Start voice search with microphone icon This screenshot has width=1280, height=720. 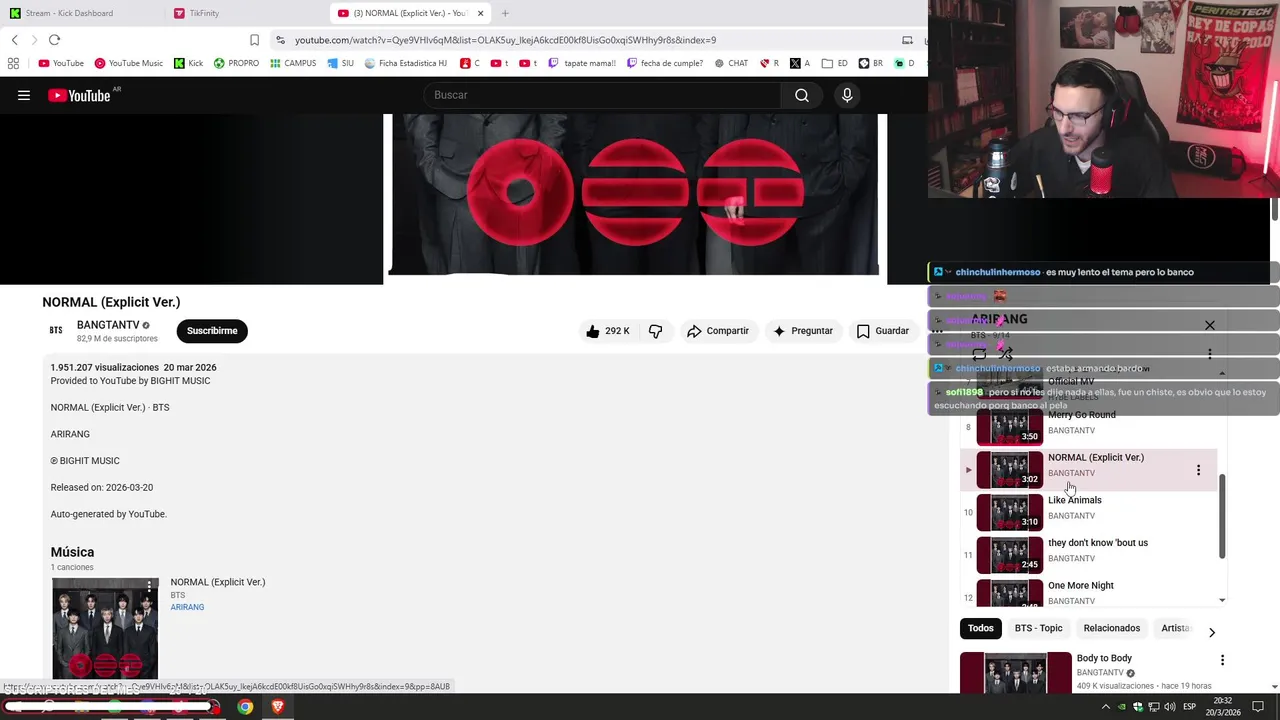tap(847, 95)
